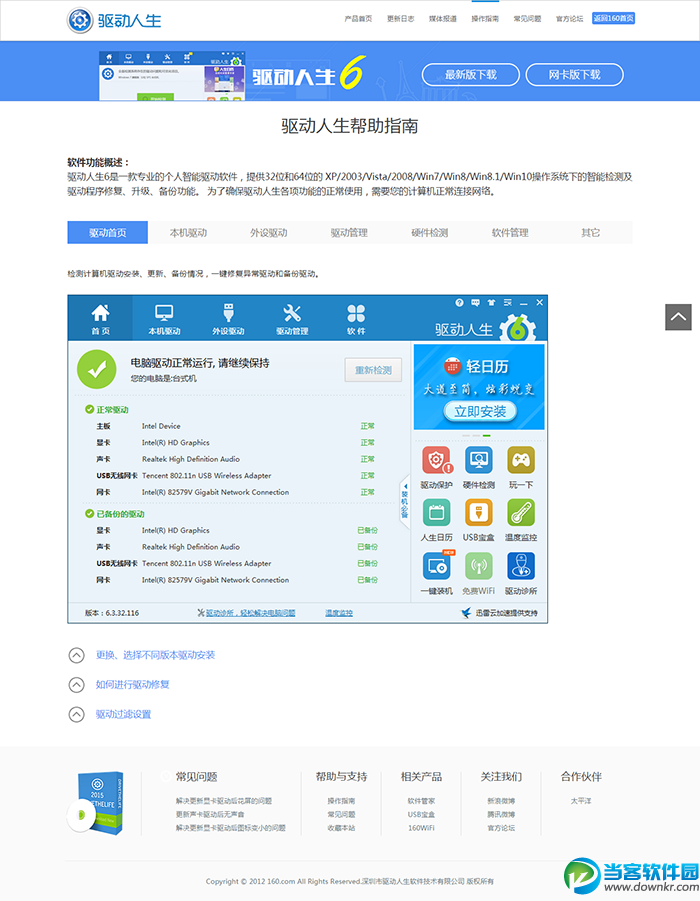This screenshot has width=700, height=901.
Task: Click the 立即安装 button in banner
Action: click(480, 411)
